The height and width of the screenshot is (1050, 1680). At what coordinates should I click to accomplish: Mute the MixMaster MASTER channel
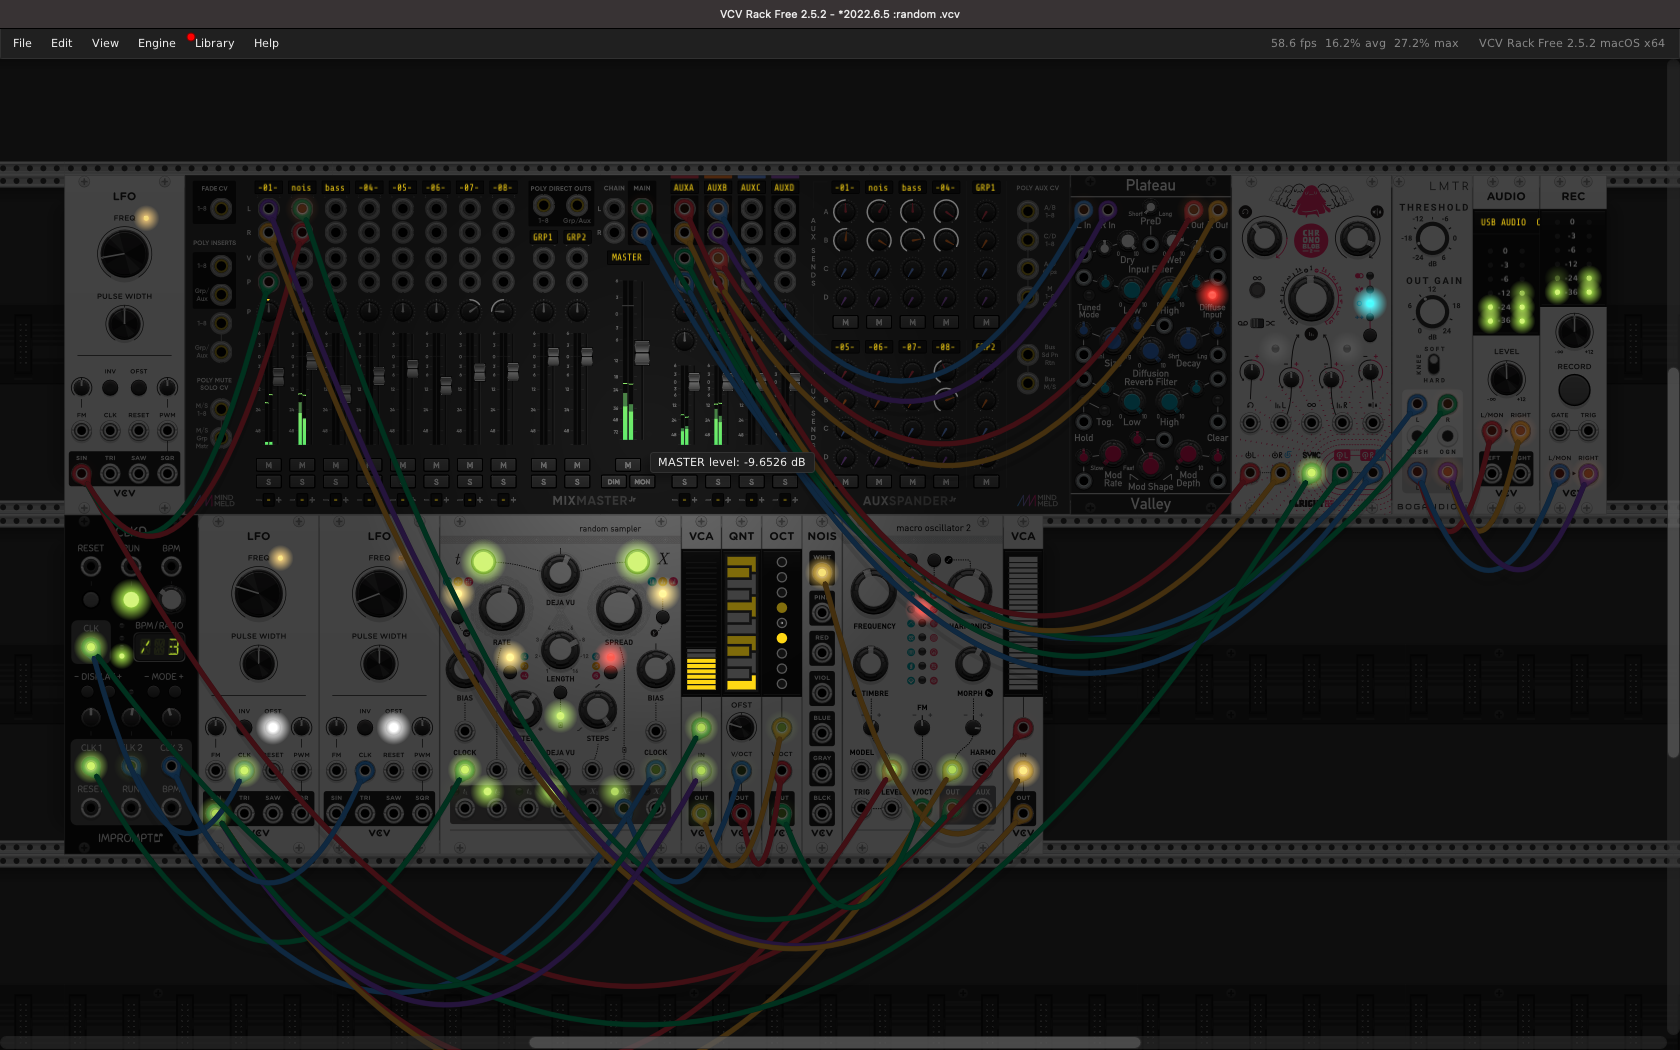tap(628, 465)
